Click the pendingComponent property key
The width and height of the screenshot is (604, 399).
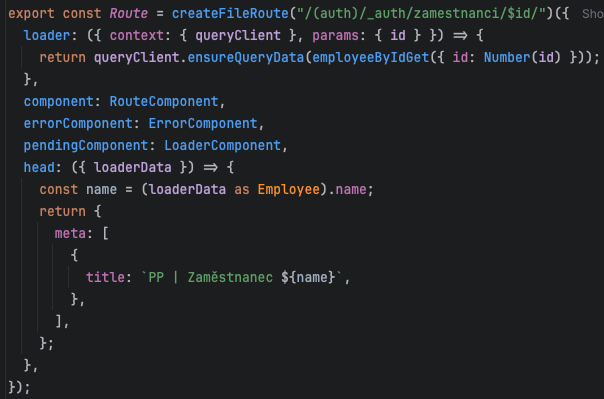[x=86, y=146]
